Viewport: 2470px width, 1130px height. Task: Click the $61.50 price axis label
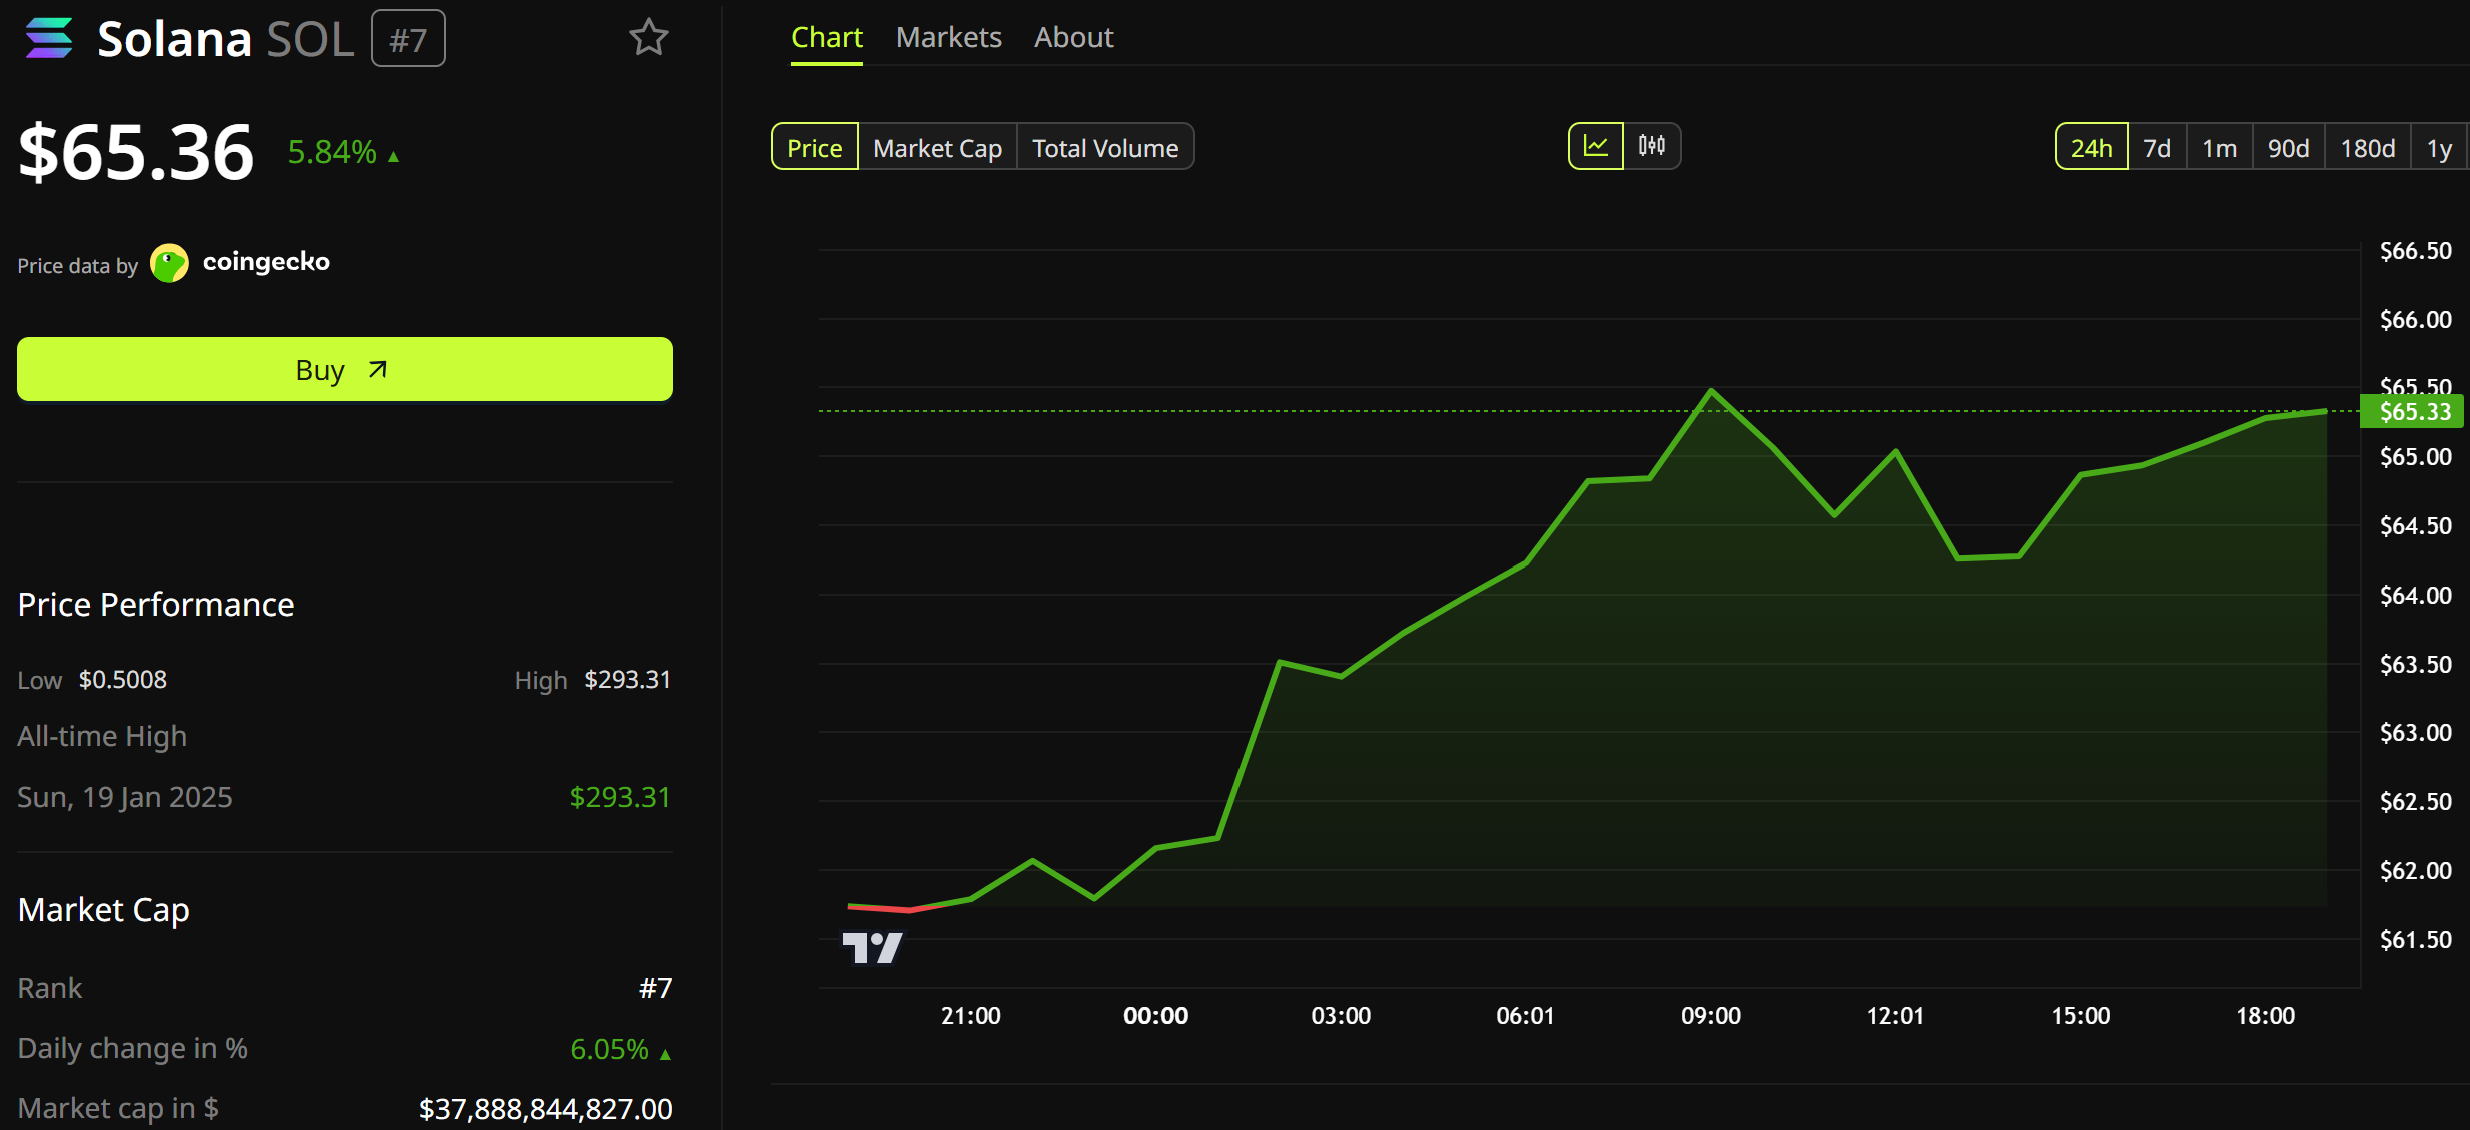coord(2416,940)
